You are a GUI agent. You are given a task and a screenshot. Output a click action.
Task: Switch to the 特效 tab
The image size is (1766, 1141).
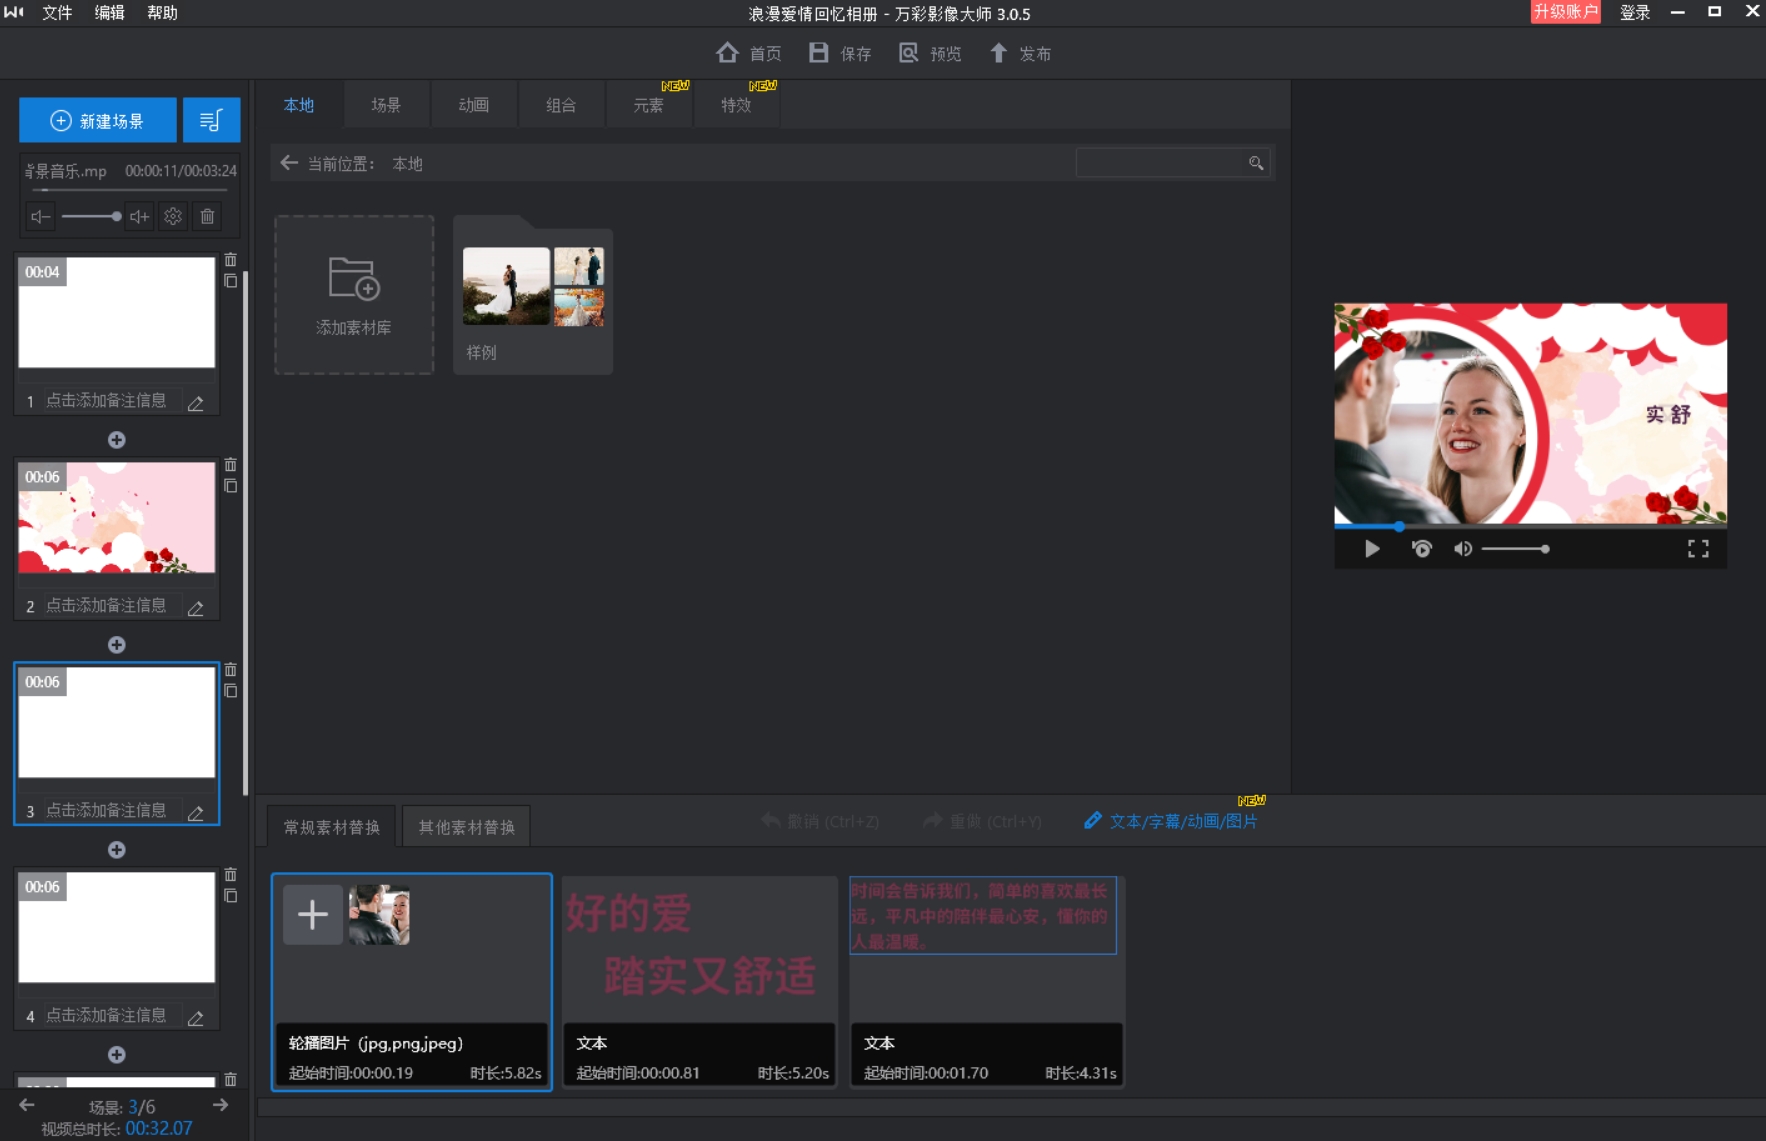pos(736,105)
